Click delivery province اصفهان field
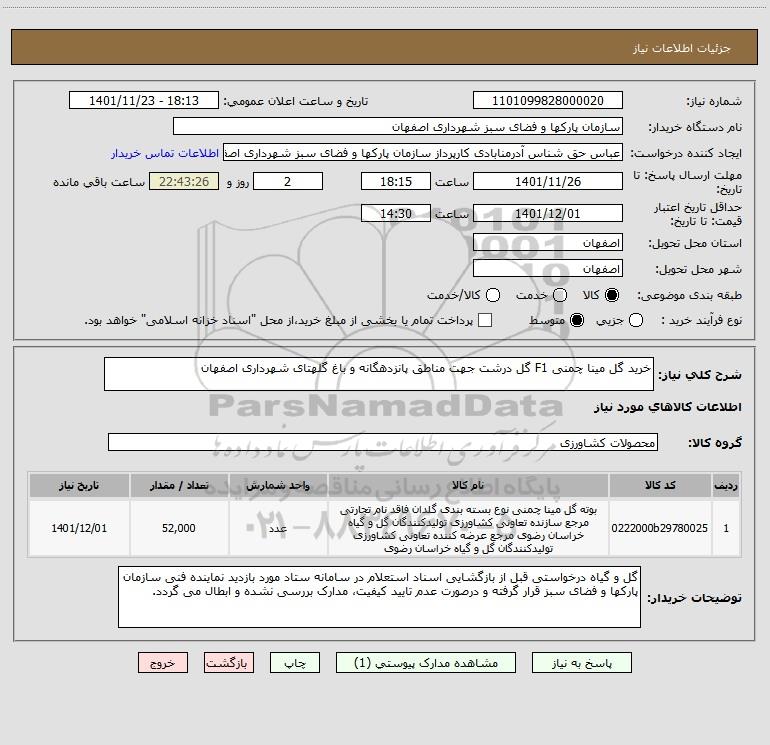This screenshot has width=770, height=745. coord(548,242)
